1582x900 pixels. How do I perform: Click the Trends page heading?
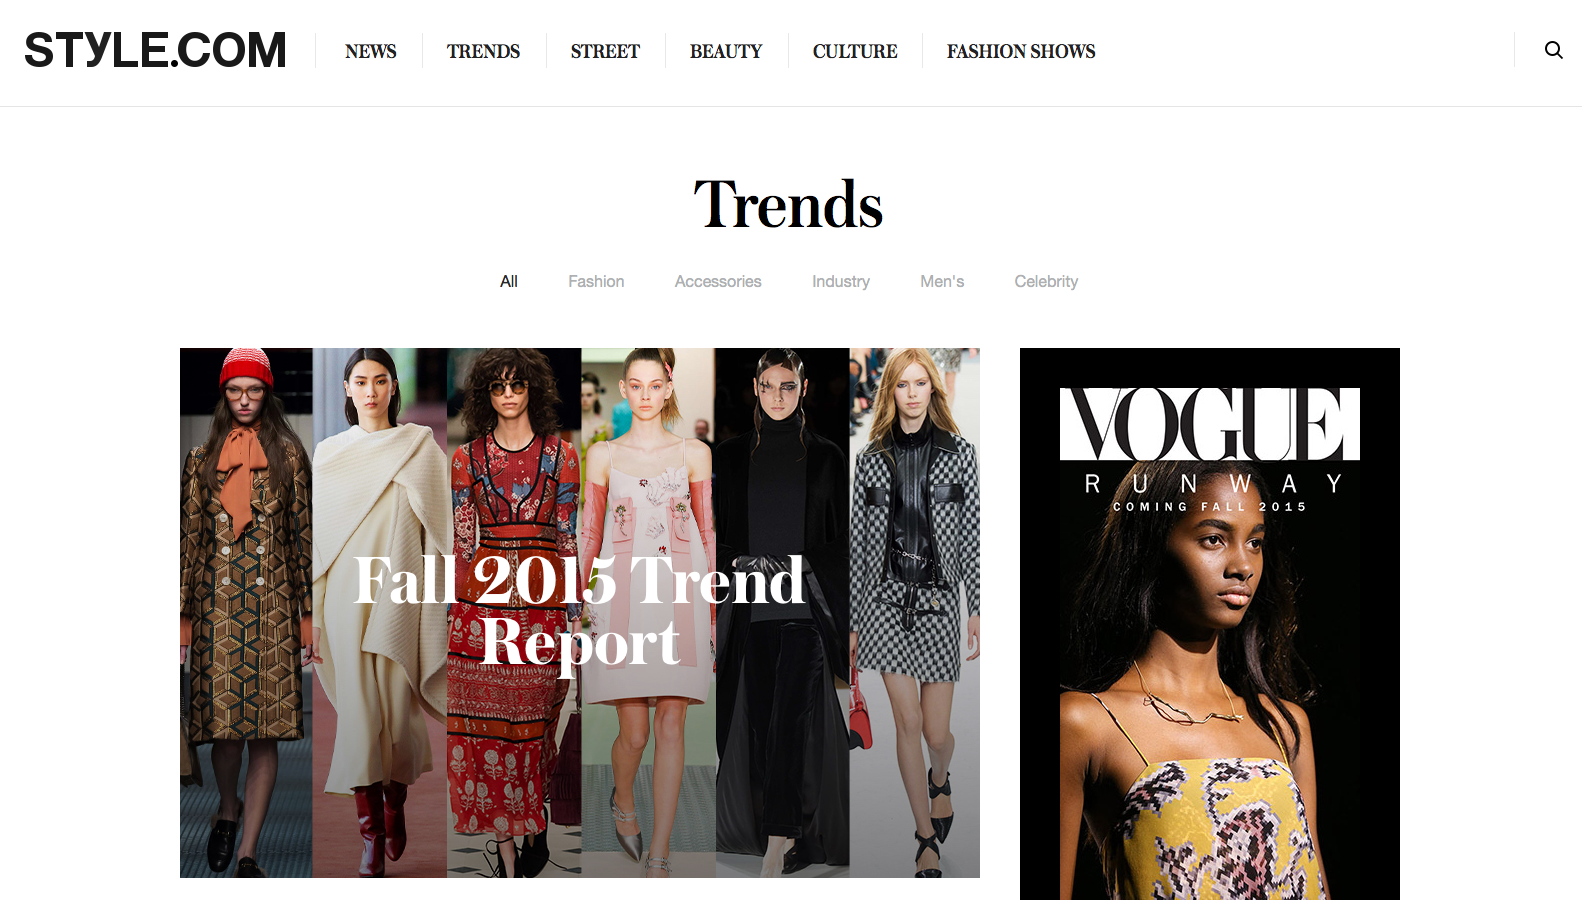point(789,204)
